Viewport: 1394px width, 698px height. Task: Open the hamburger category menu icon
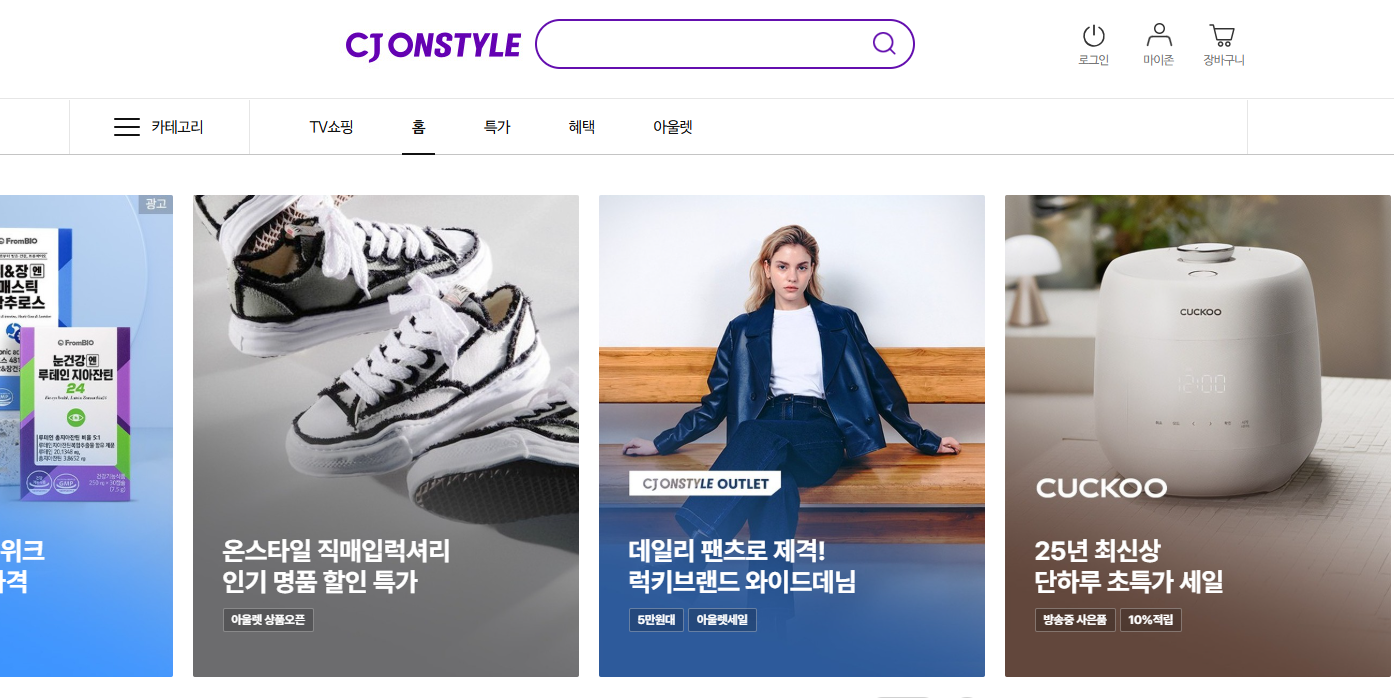(127, 127)
